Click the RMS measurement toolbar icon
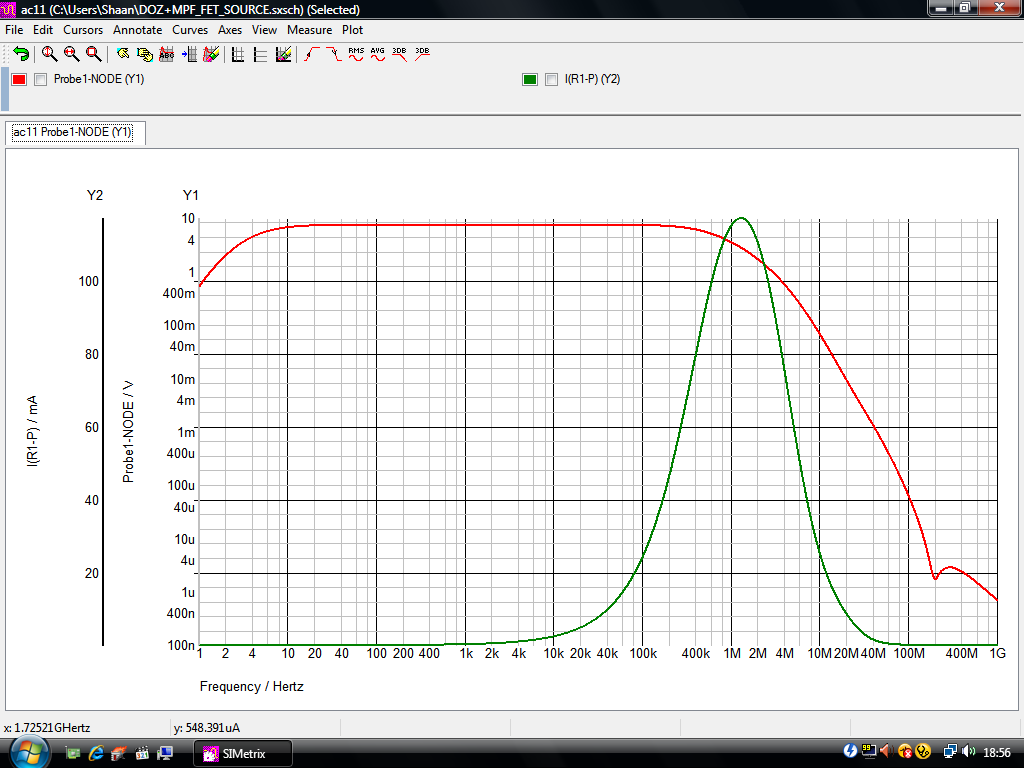This screenshot has width=1024, height=768. click(356, 54)
